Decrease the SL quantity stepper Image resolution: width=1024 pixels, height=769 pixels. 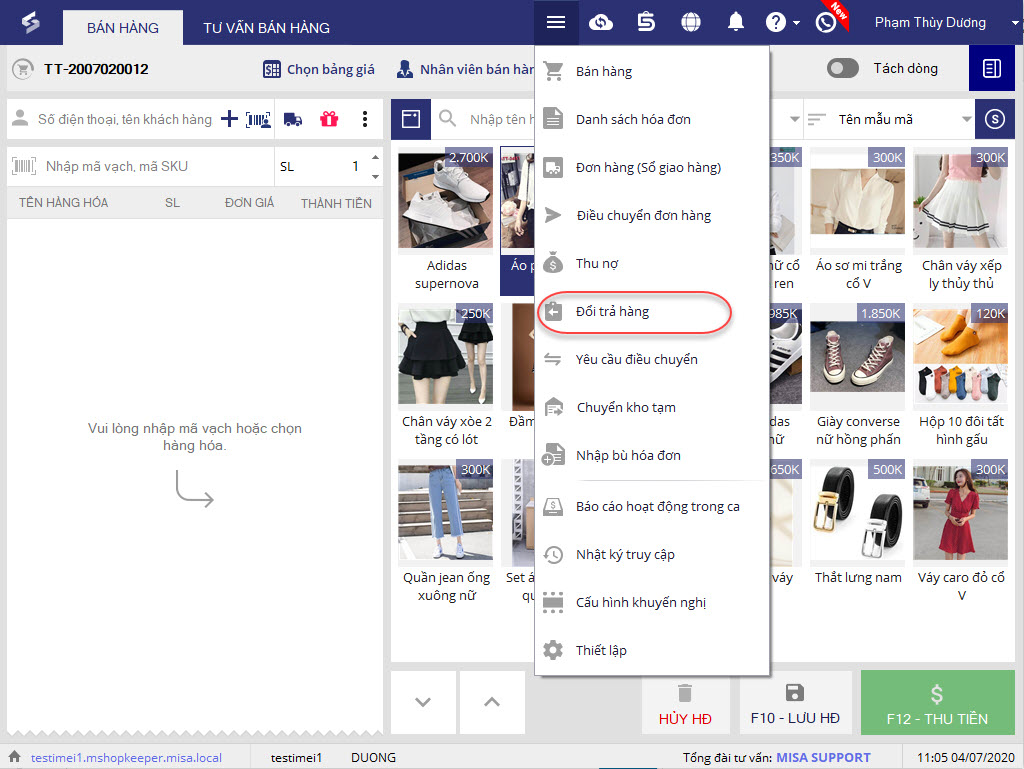click(375, 176)
